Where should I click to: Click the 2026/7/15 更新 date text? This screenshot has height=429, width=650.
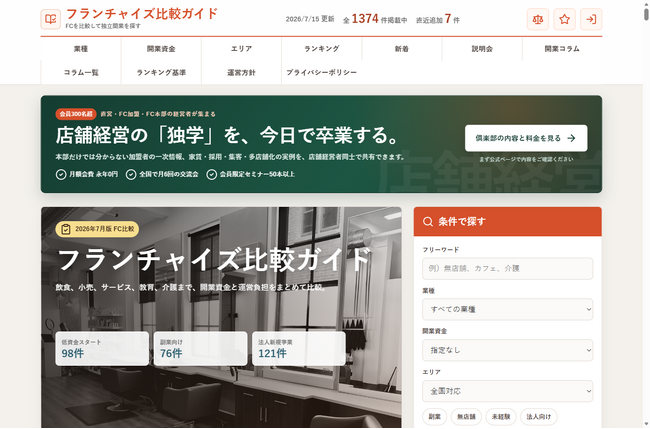[x=310, y=19]
